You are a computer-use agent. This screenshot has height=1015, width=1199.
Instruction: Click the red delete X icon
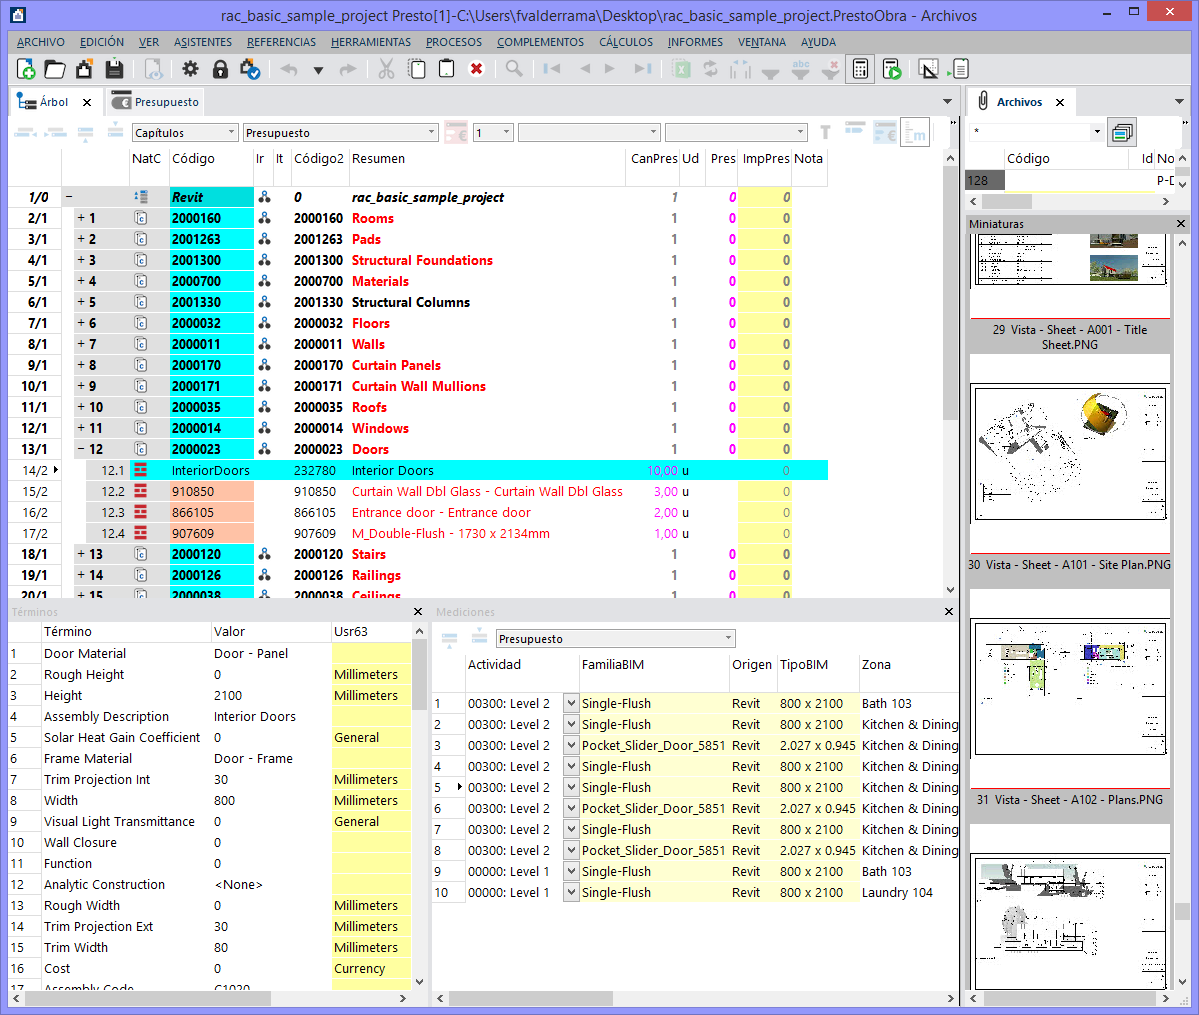pos(476,69)
